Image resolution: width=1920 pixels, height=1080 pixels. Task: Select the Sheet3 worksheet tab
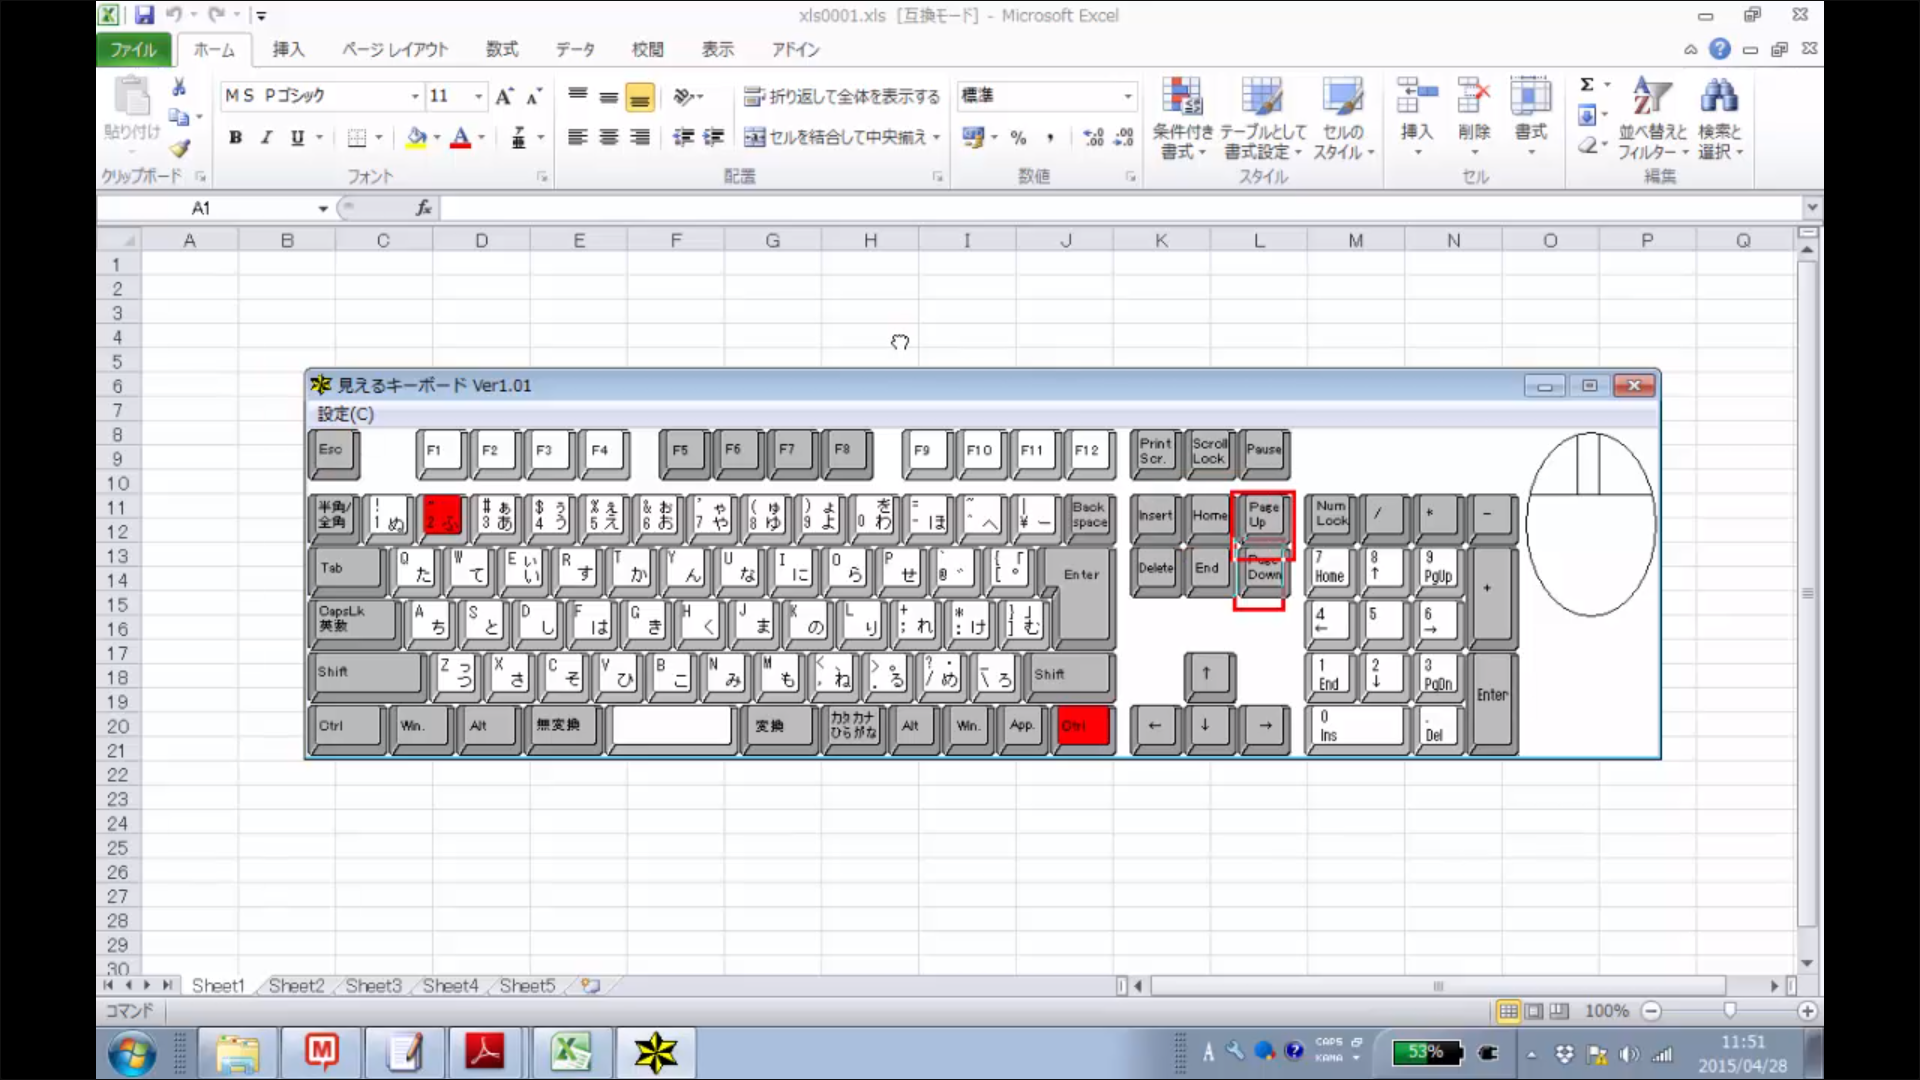click(x=373, y=986)
